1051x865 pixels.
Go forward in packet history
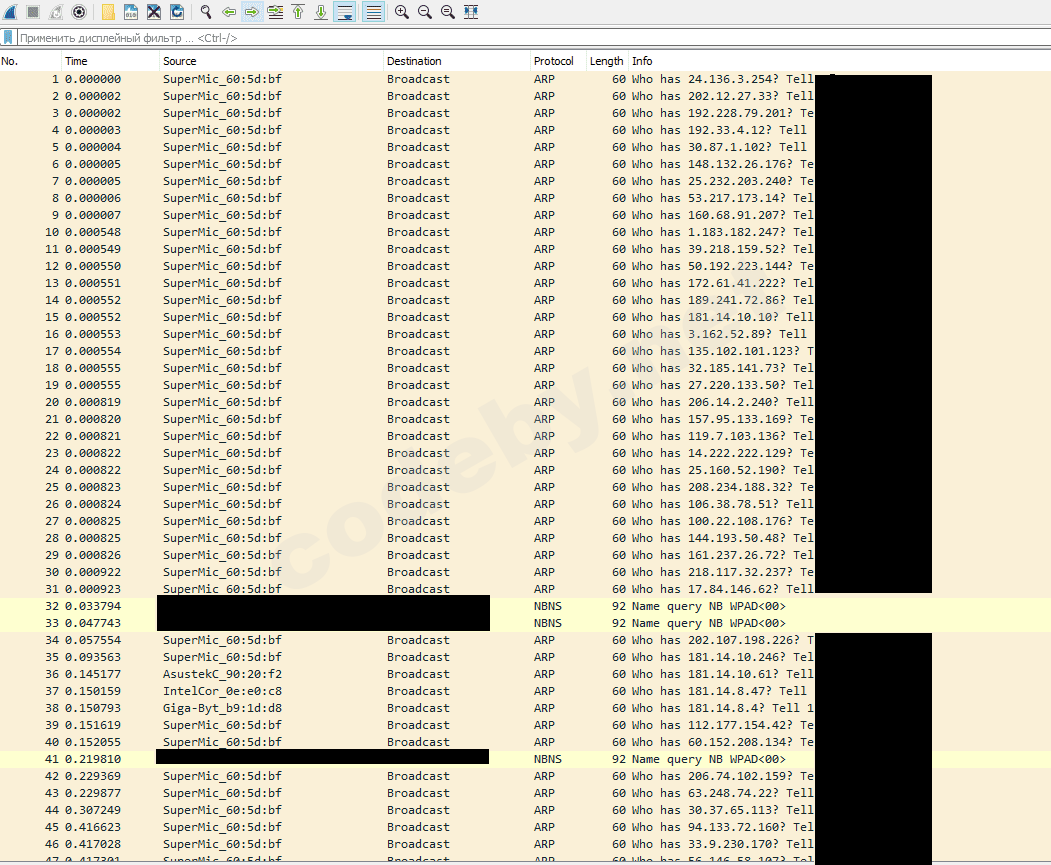[x=252, y=11]
